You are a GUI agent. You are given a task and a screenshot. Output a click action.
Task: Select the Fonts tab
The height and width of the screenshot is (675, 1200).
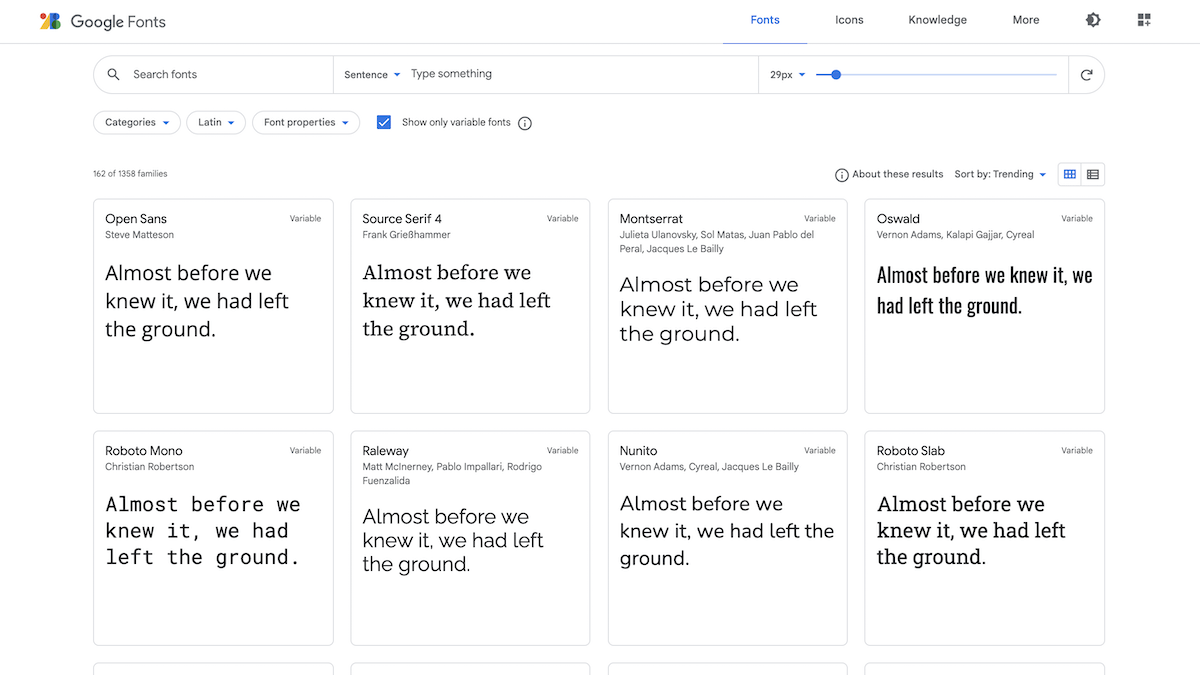click(x=765, y=20)
